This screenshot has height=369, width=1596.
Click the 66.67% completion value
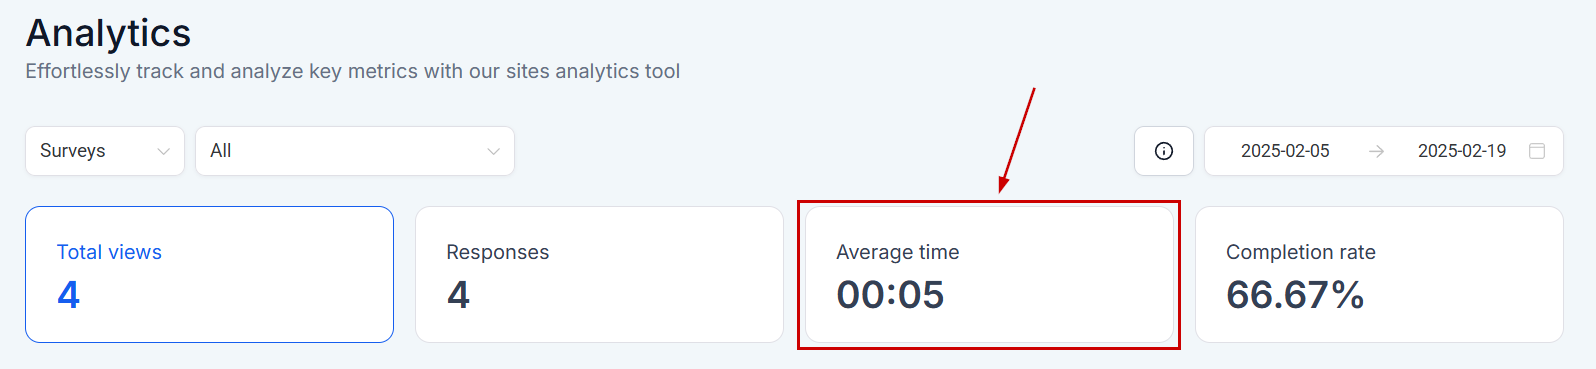coord(1295,295)
